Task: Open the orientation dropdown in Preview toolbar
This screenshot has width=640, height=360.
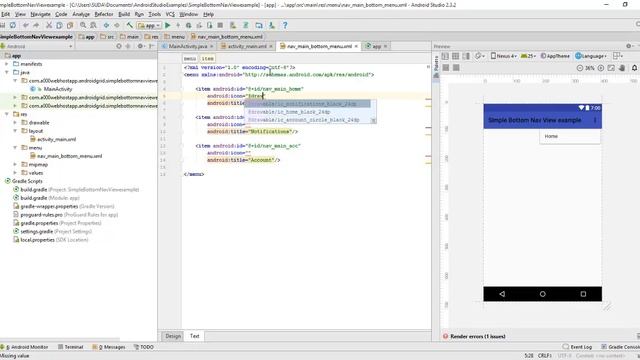Action: pyautogui.click(x=479, y=56)
